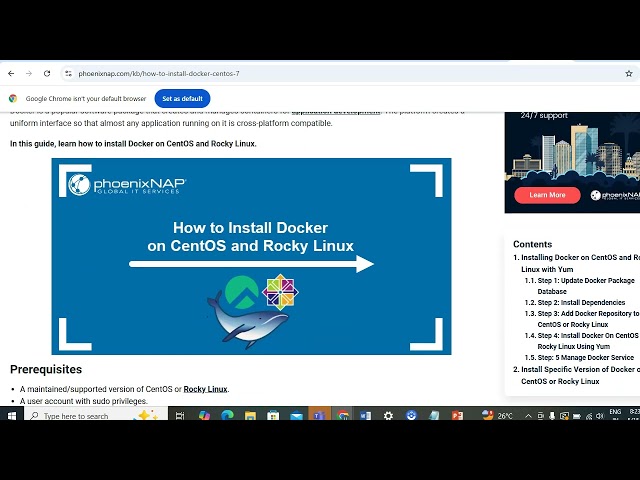
Task: Click the Prerequisites heading
Action: [x=46, y=369]
